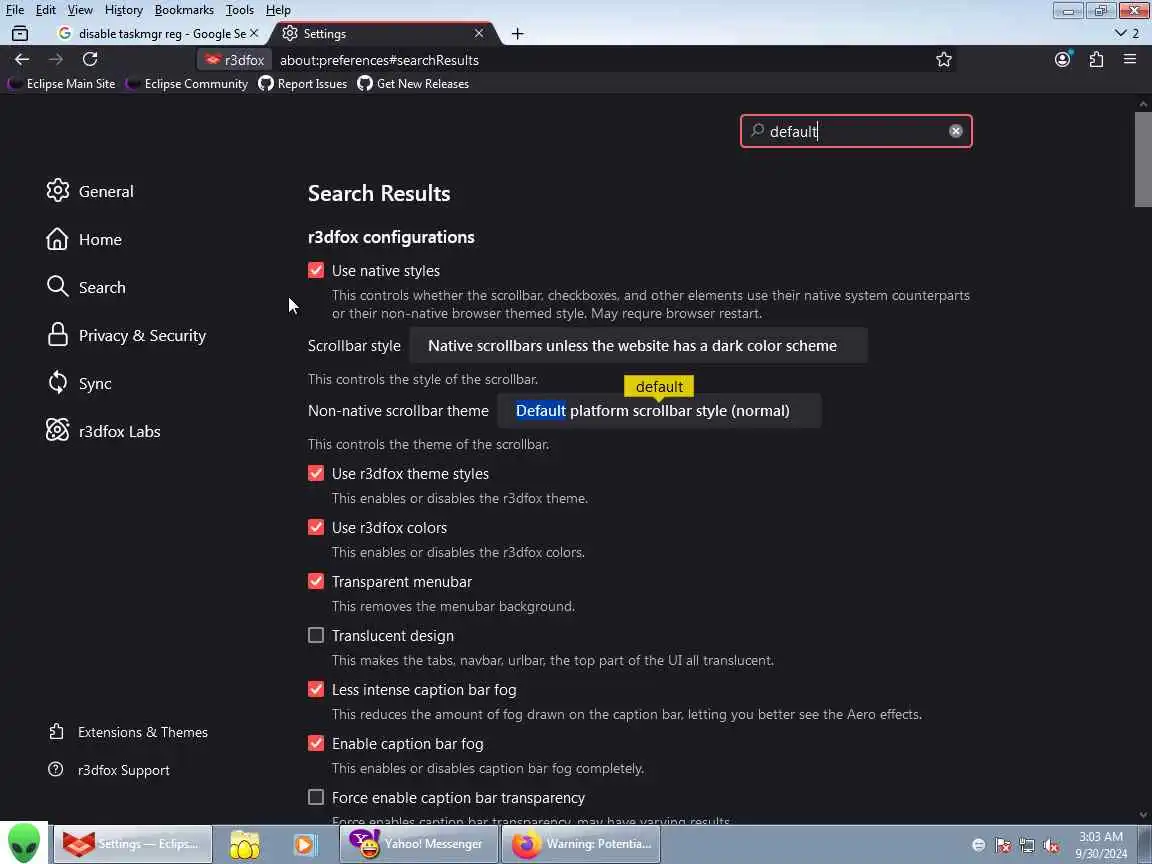Click the scrollbar down arrow
The width and height of the screenshot is (1152, 864).
click(1142, 815)
